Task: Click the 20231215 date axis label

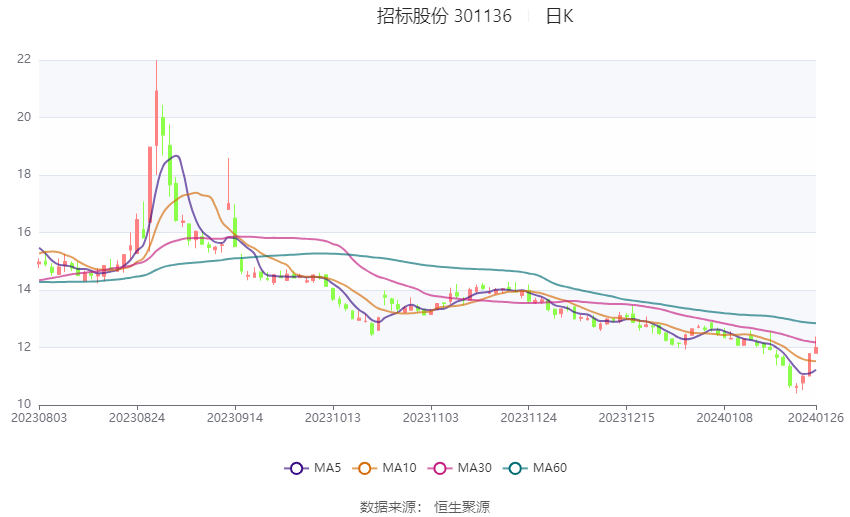Action: (627, 418)
